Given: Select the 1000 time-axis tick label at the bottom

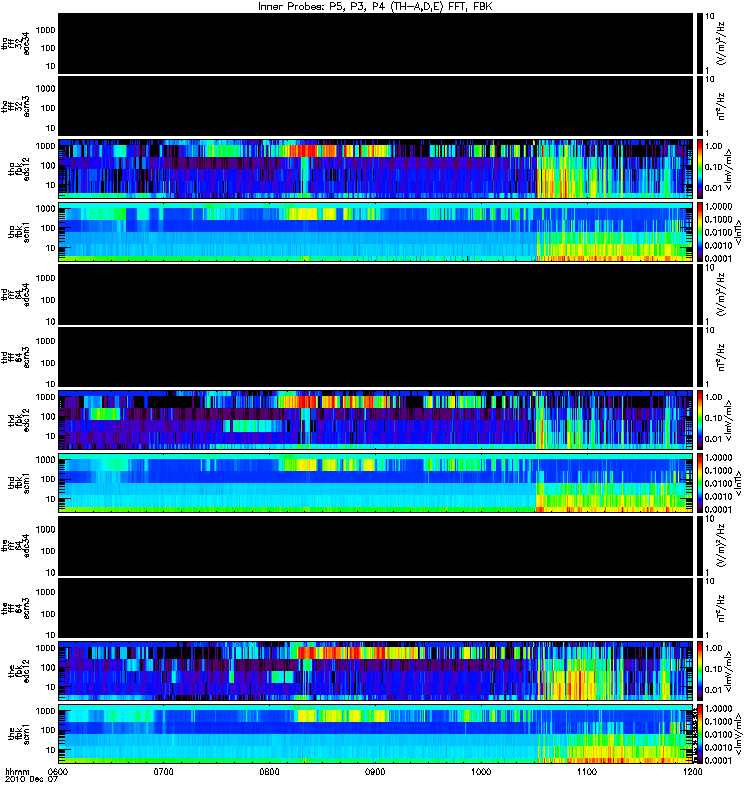Looking at the screenshot, I should click(481, 771).
